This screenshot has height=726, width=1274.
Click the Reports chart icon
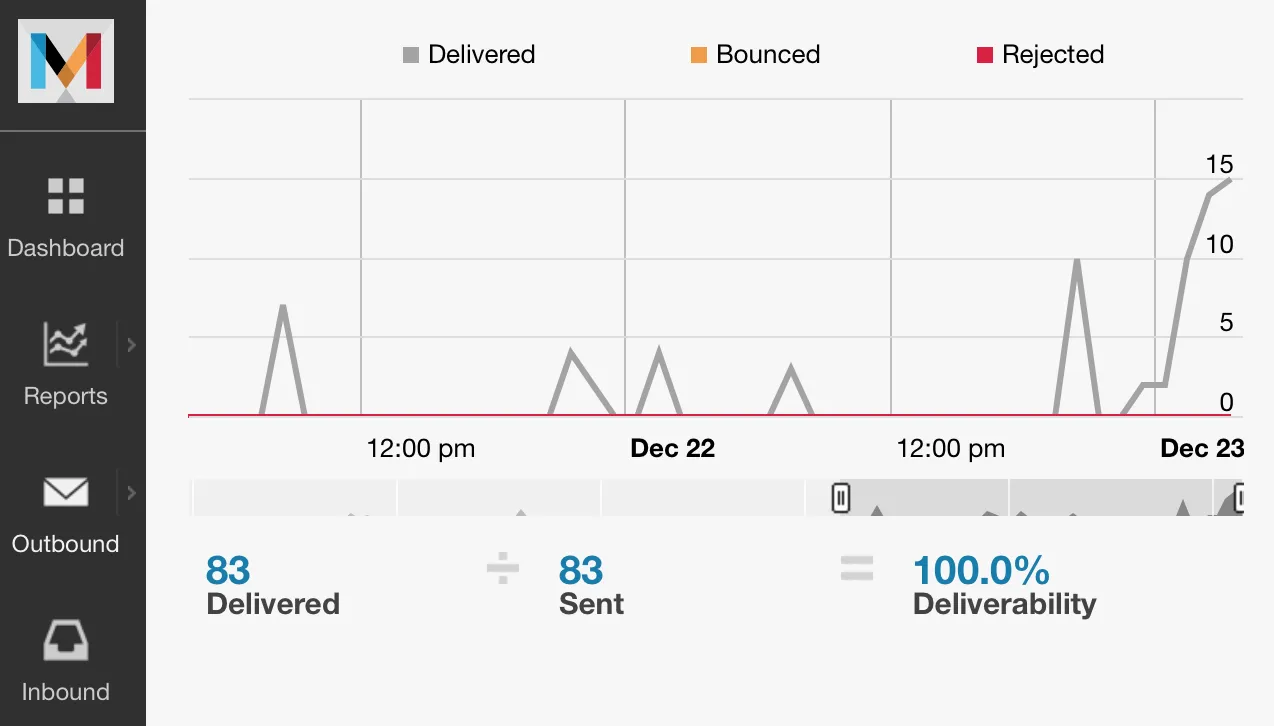tap(66, 343)
